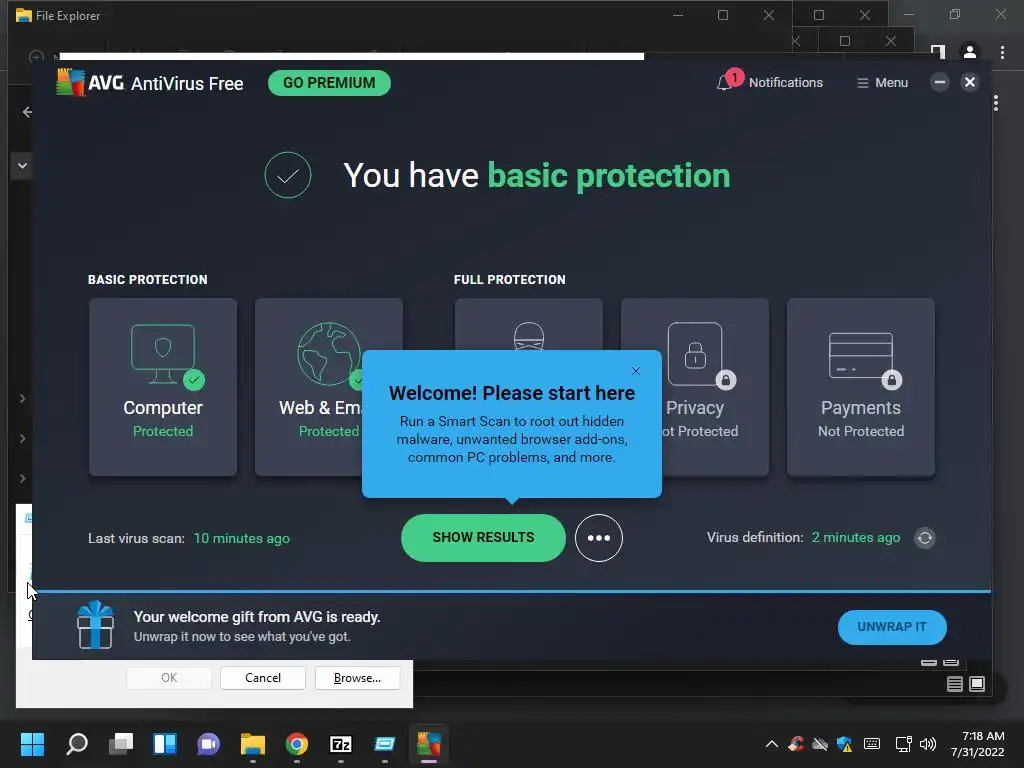Viewport: 1024px width, 768px height.
Task: Open Chat app on taskbar
Action: tap(208, 744)
